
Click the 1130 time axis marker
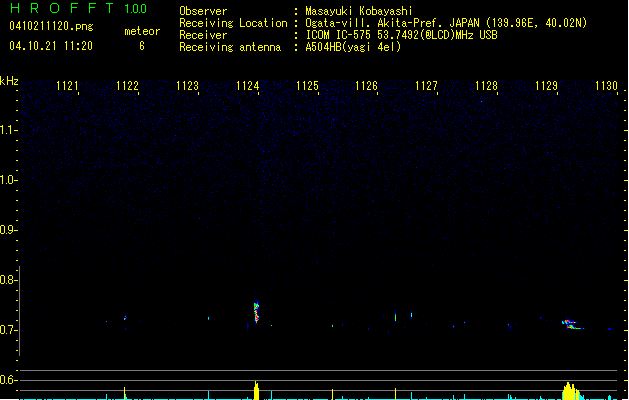click(606, 86)
